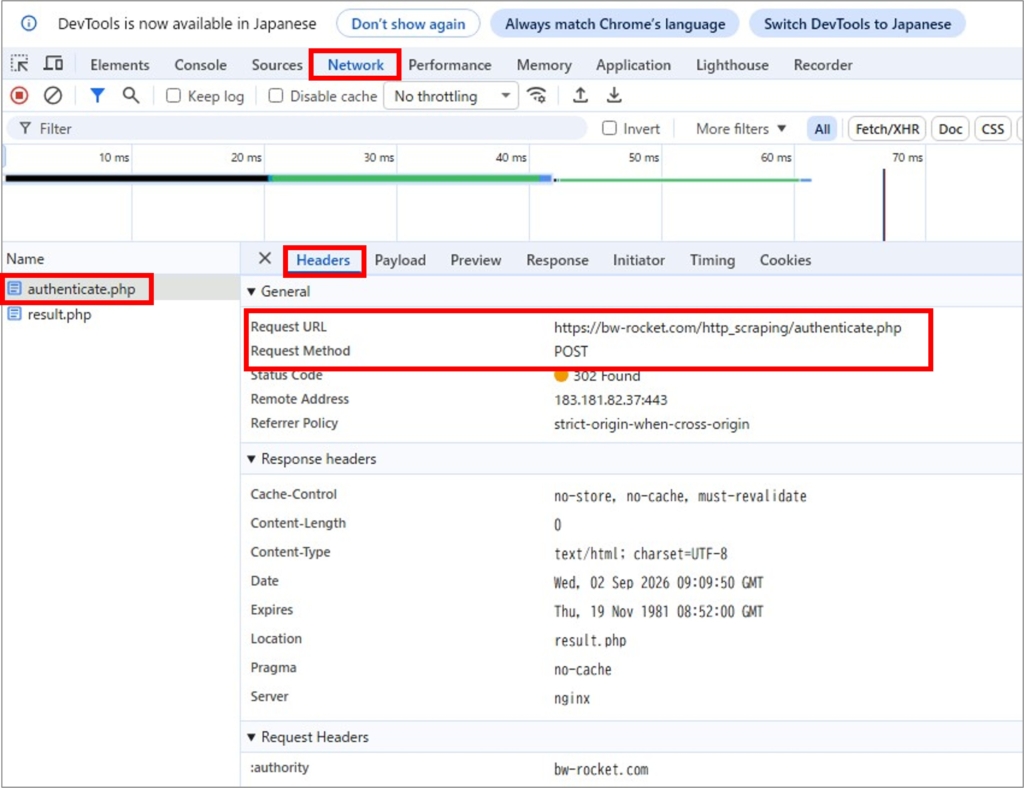Enable the Disable cache checkbox
This screenshot has width=1024, height=788.
coord(276,96)
